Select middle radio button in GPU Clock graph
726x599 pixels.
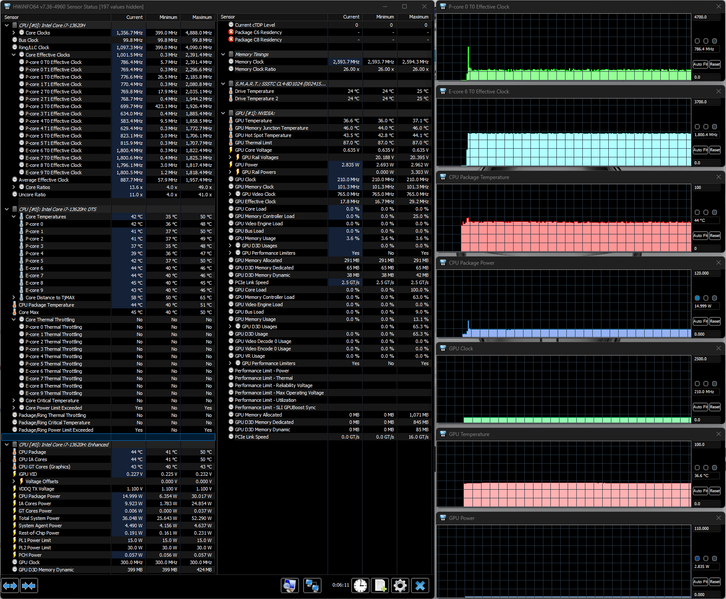(706, 383)
